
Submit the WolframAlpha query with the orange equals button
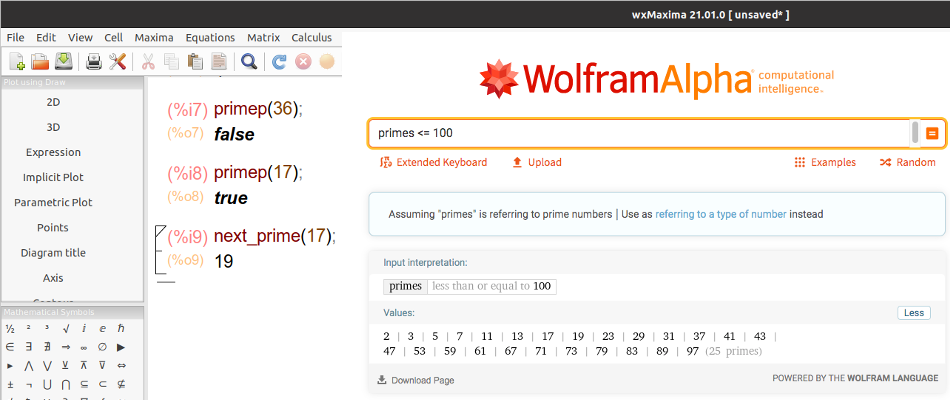[x=932, y=133]
